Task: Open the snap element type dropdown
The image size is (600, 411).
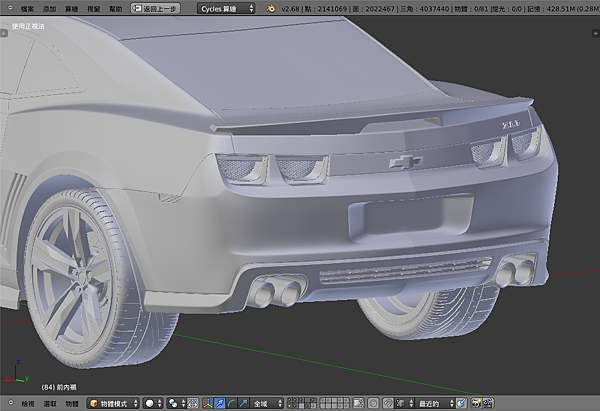Action: point(404,403)
